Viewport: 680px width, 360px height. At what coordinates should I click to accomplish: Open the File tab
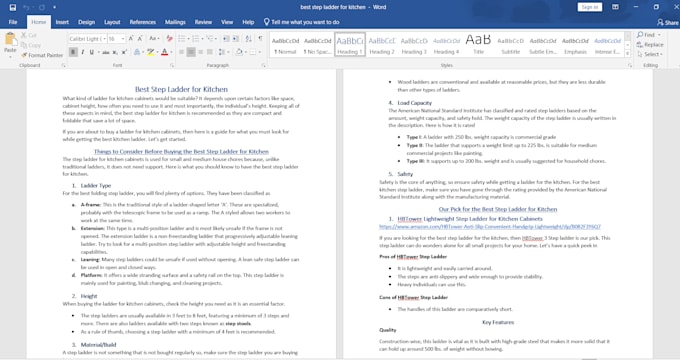[x=13, y=22]
